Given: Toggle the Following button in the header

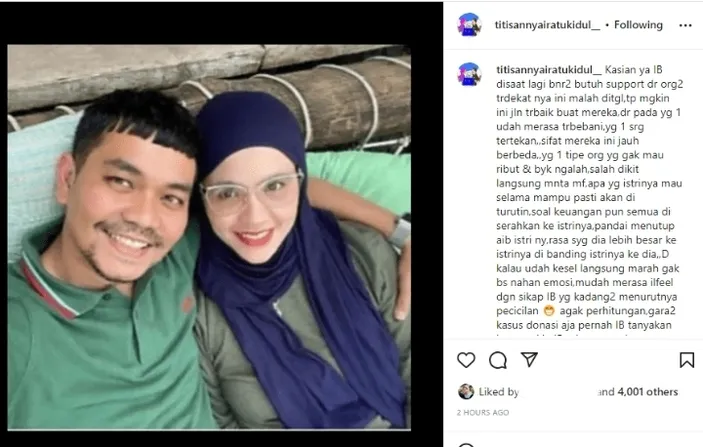Looking at the screenshot, I should [638, 25].
